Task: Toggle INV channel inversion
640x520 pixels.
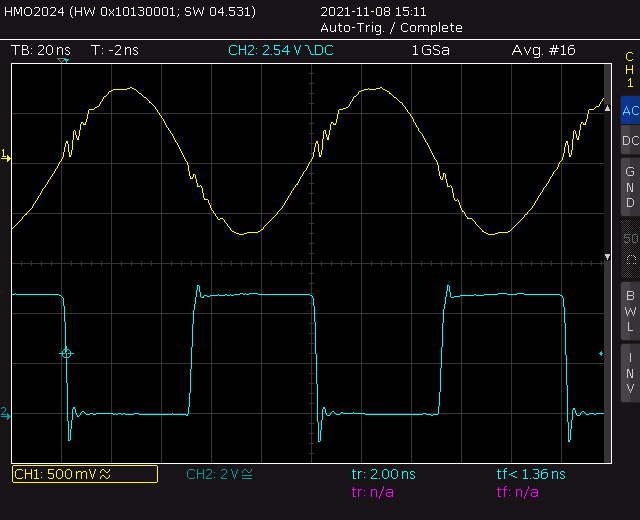Action: tap(630, 373)
